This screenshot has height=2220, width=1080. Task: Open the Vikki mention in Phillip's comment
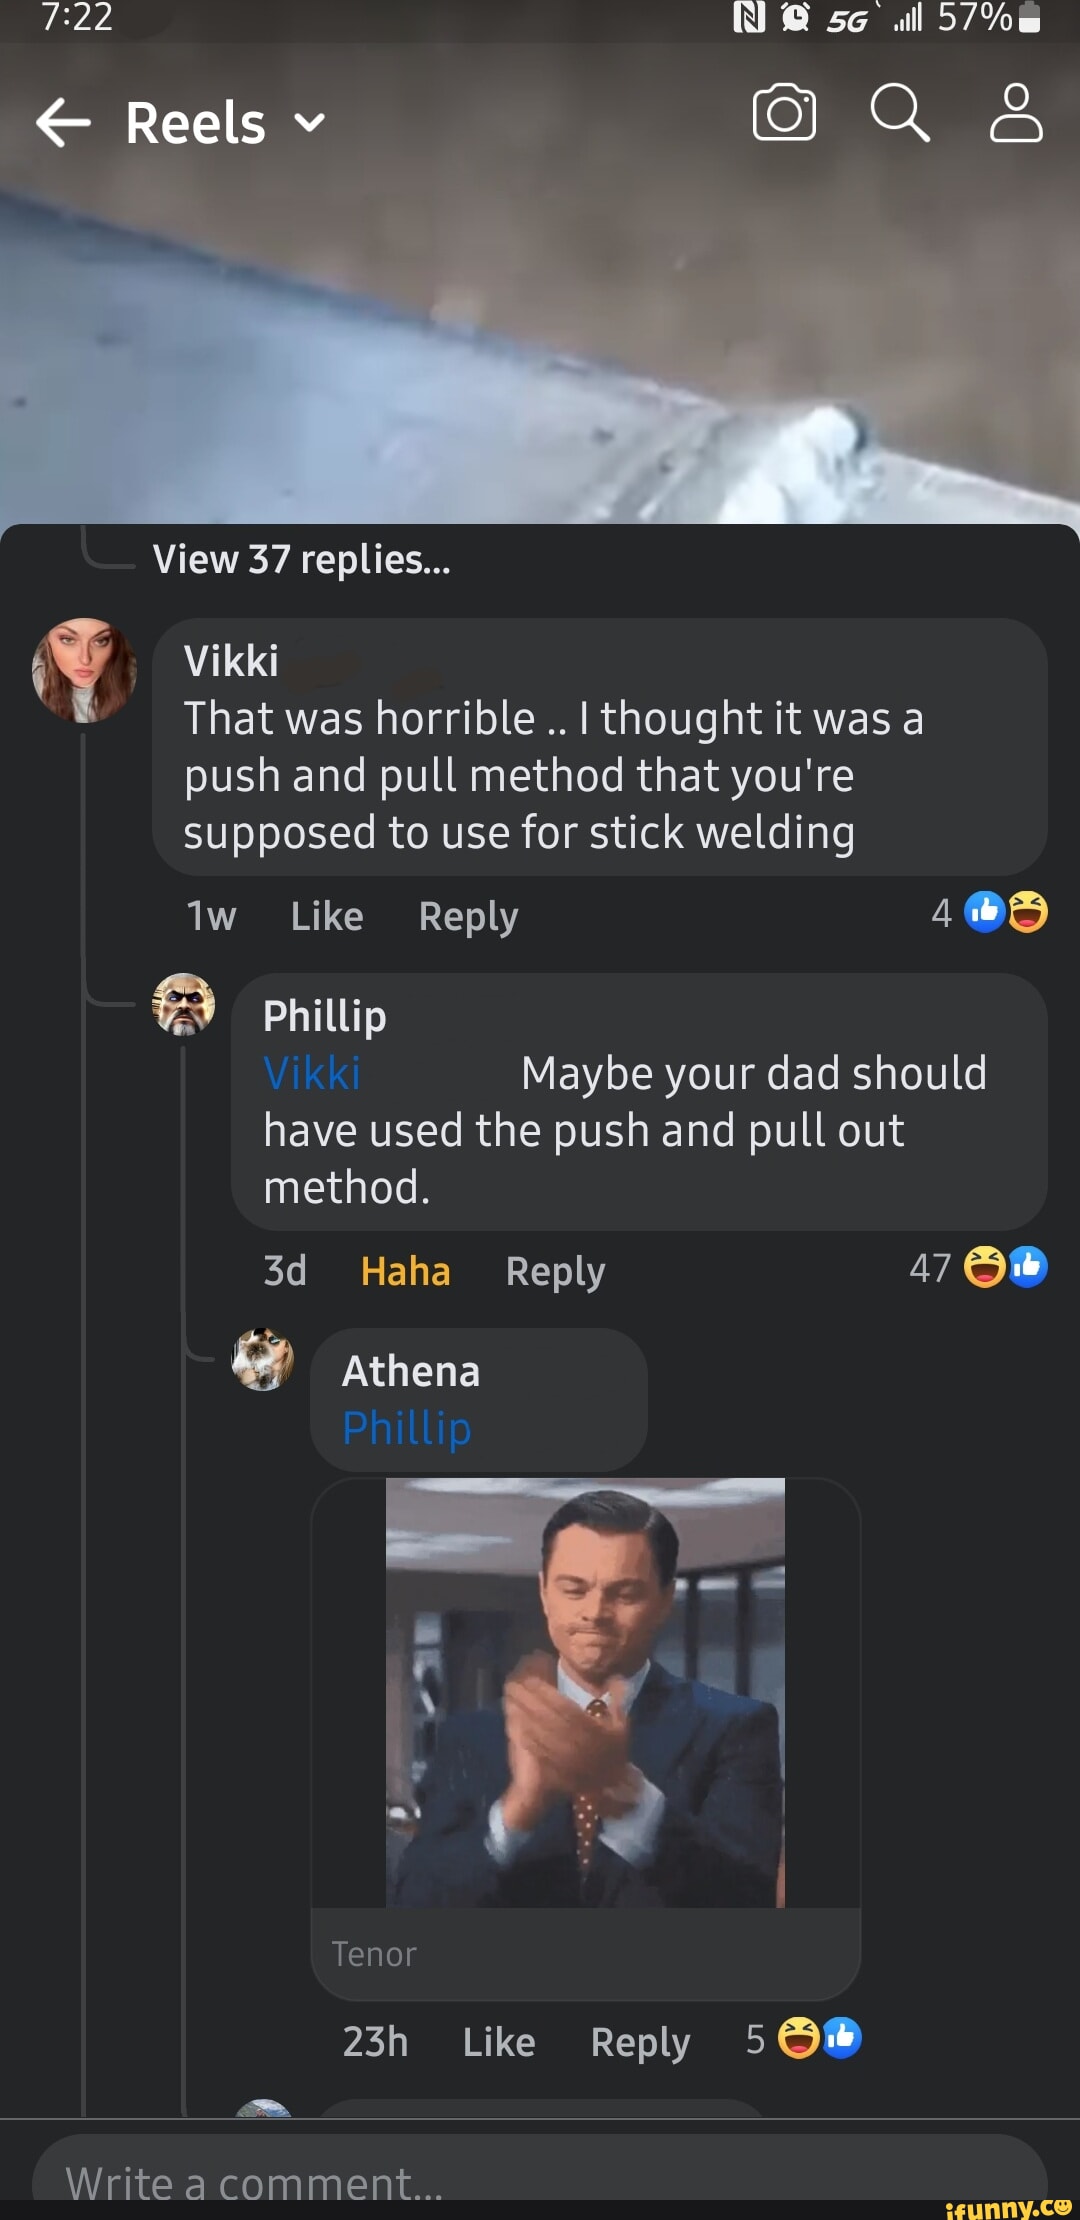[x=311, y=1072]
